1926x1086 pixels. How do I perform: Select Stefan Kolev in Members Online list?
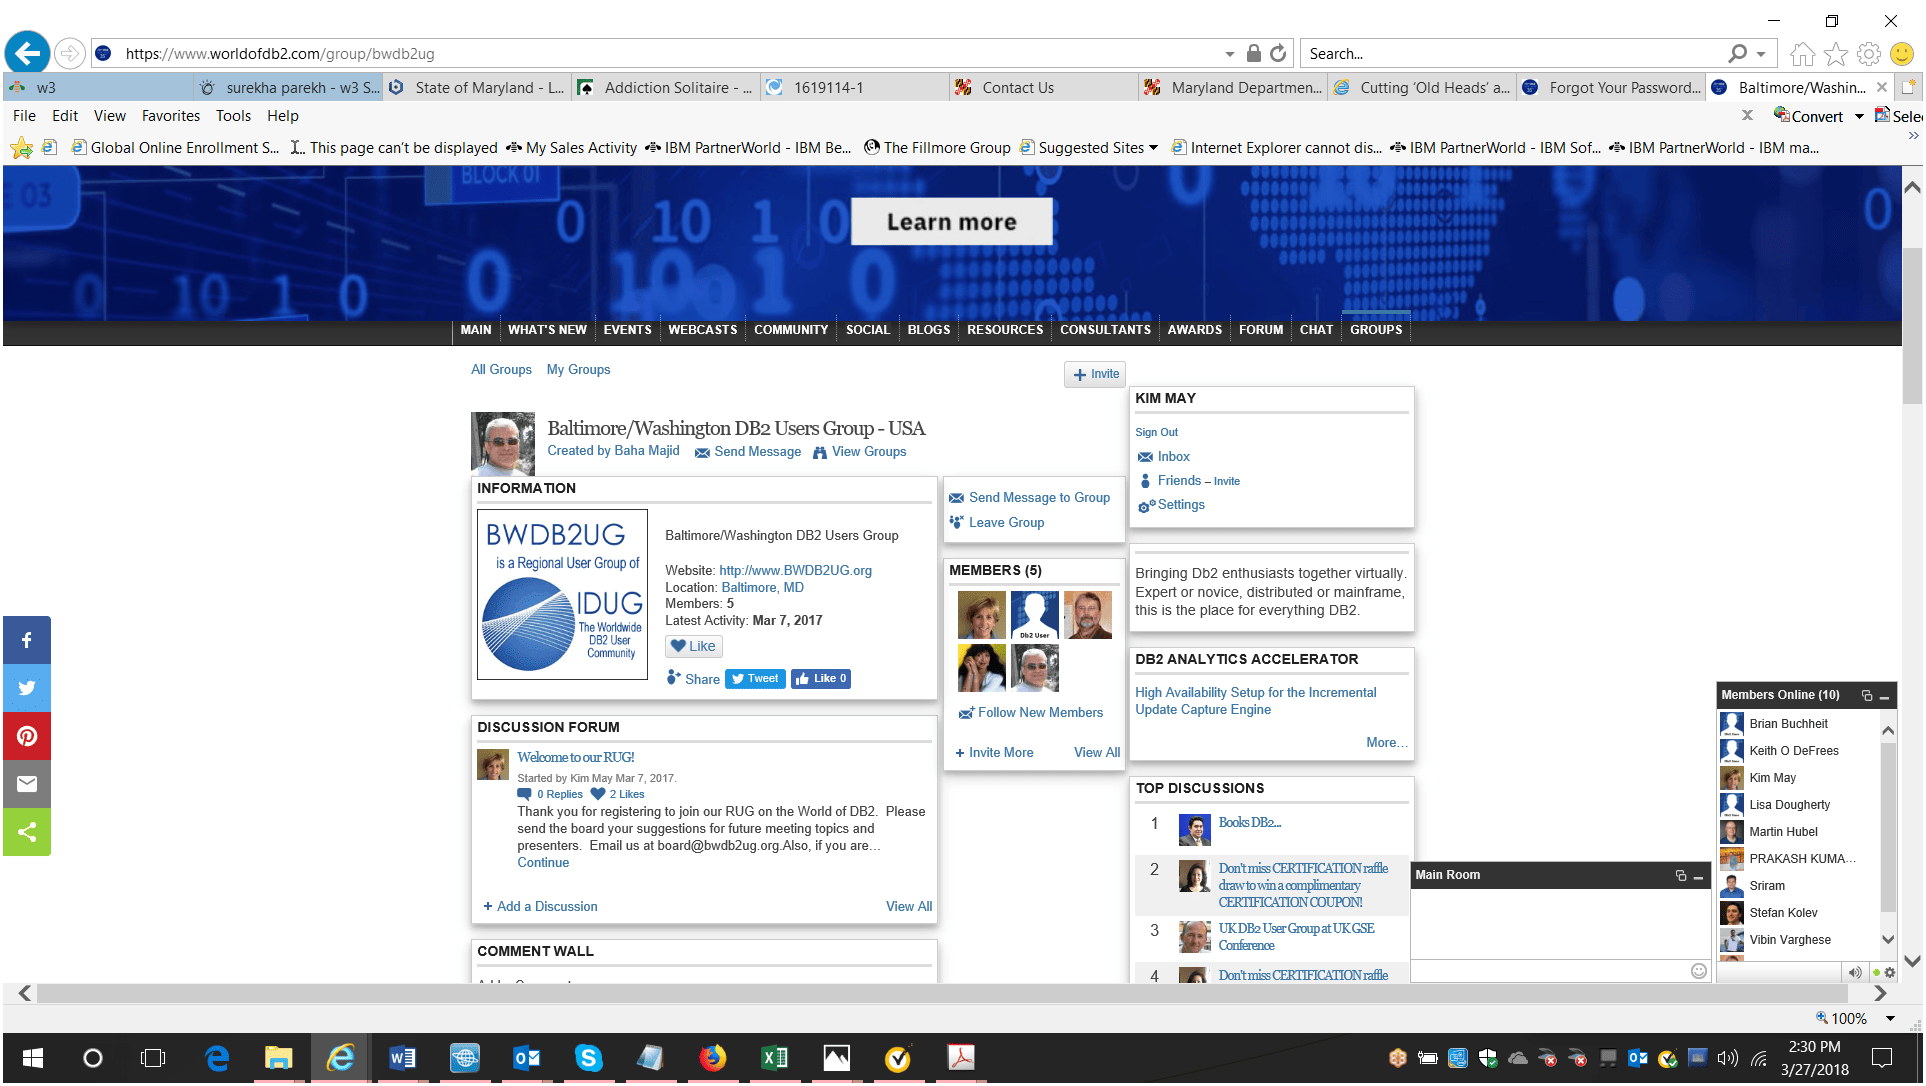pos(1783,913)
